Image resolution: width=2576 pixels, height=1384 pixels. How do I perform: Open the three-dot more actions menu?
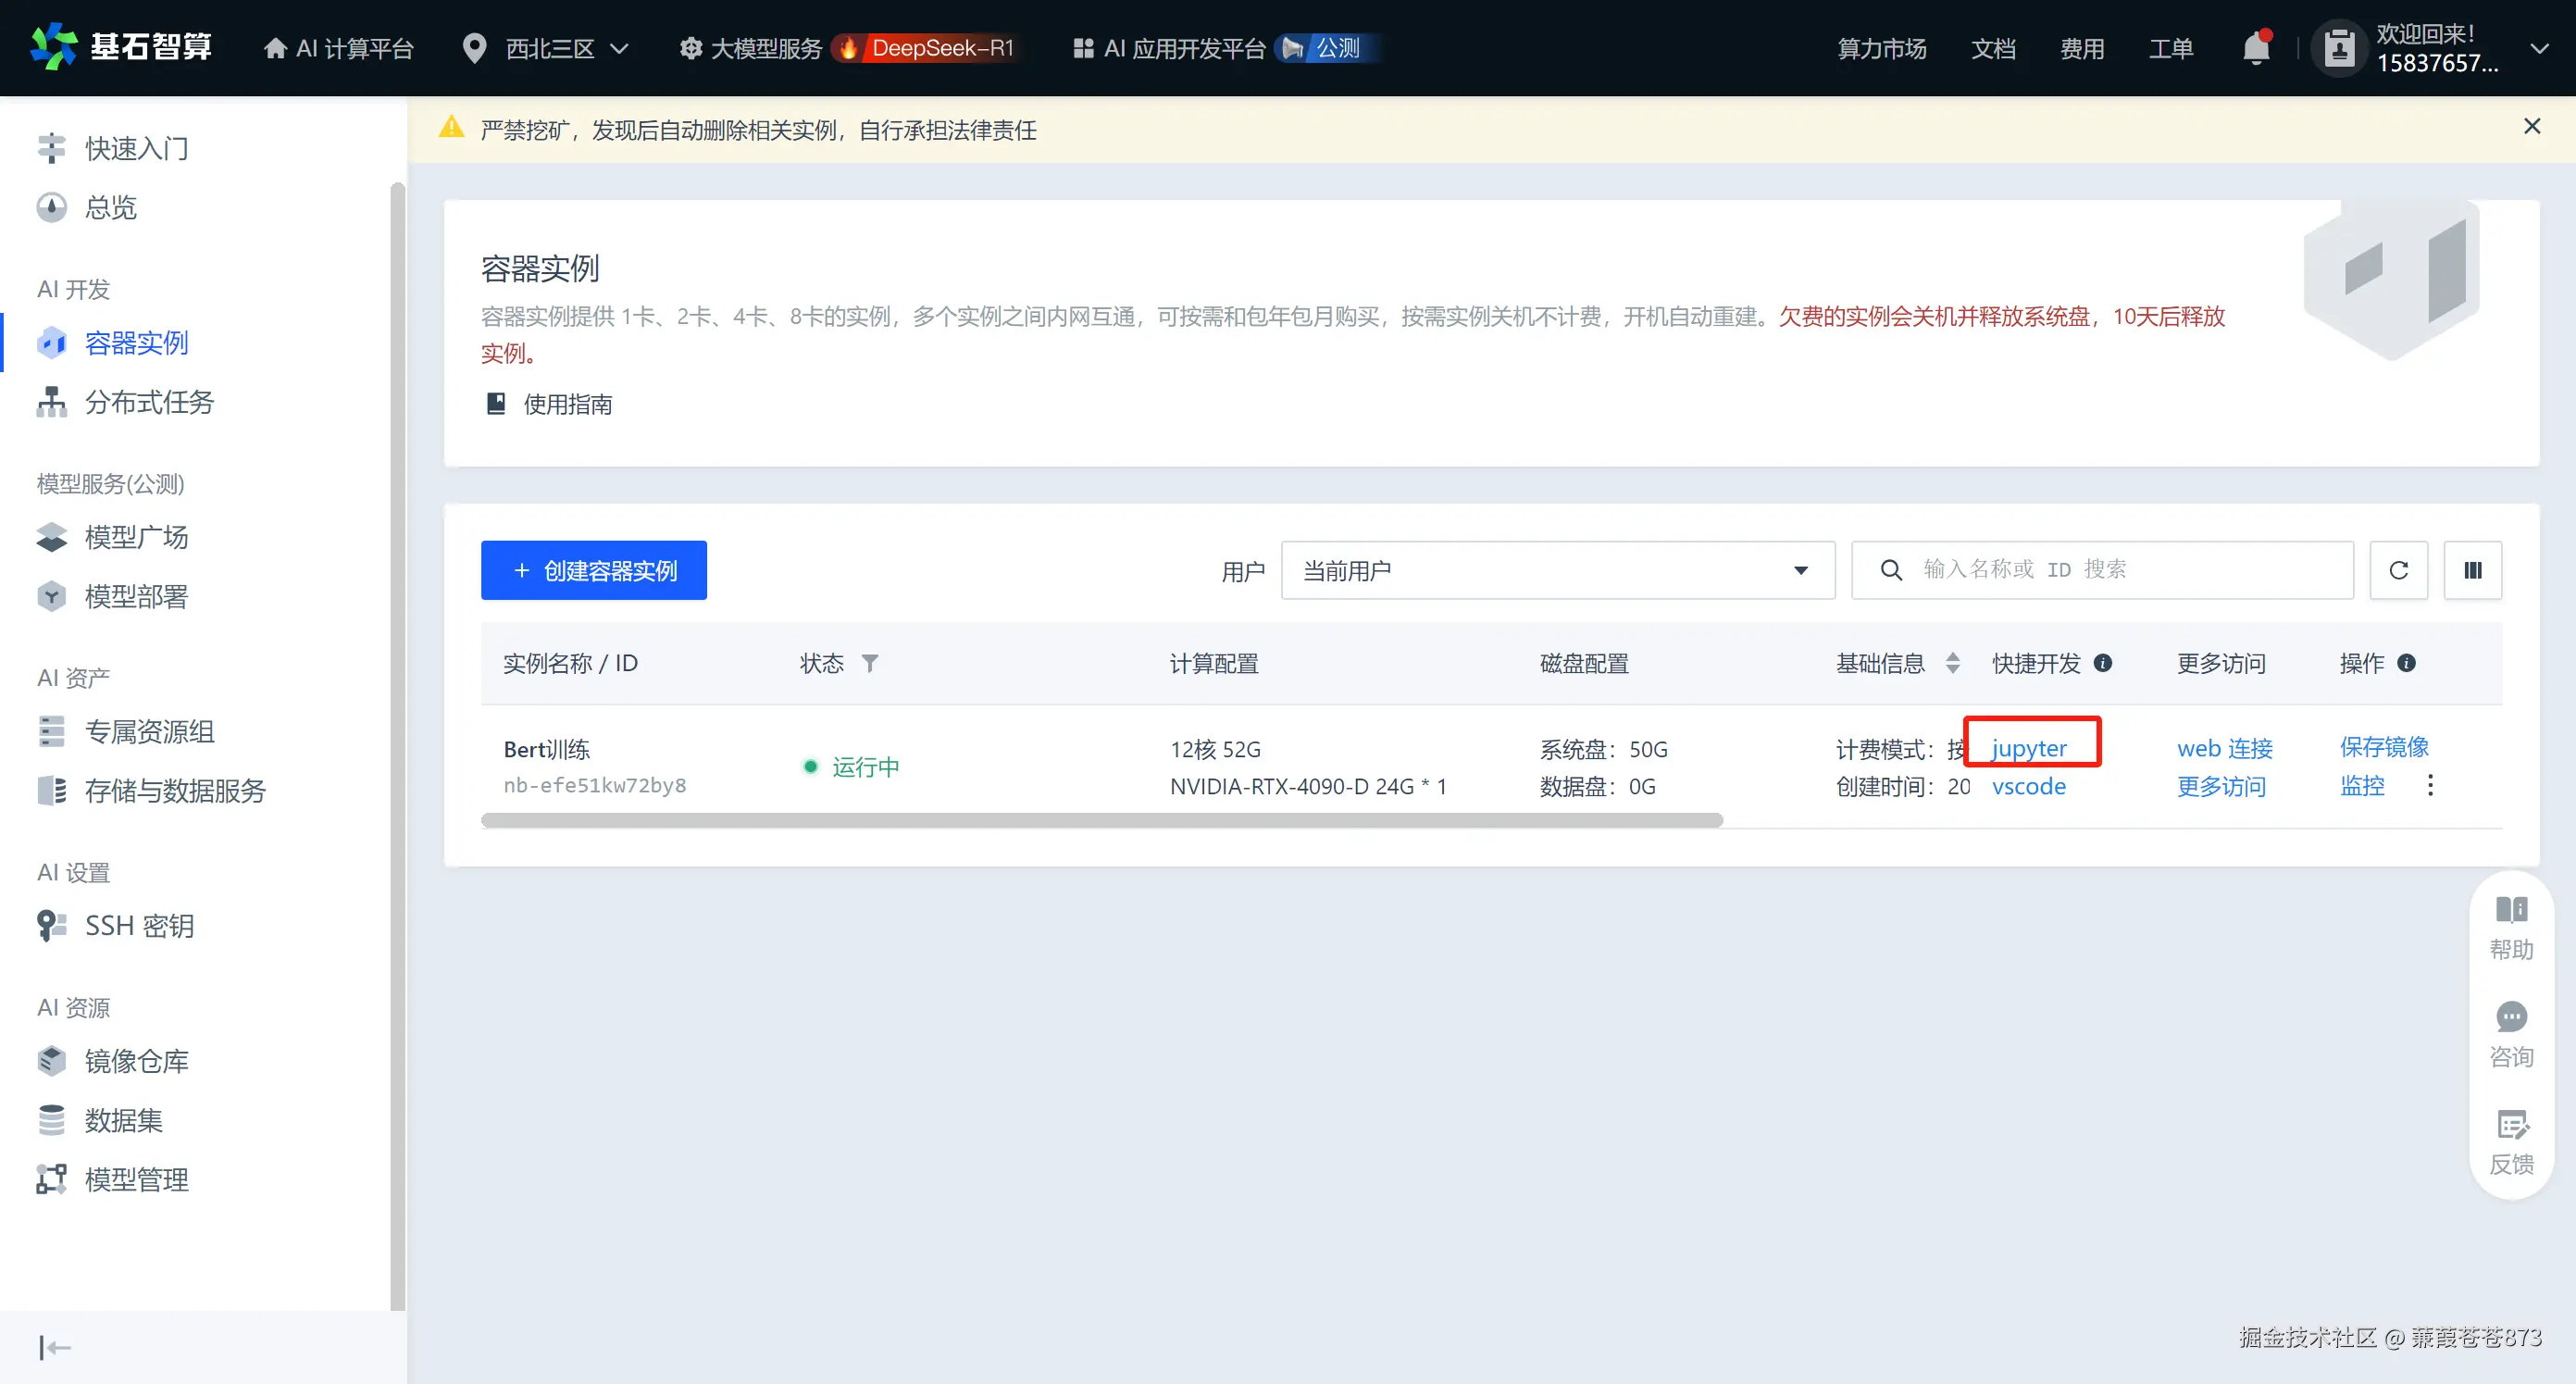[2430, 785]
